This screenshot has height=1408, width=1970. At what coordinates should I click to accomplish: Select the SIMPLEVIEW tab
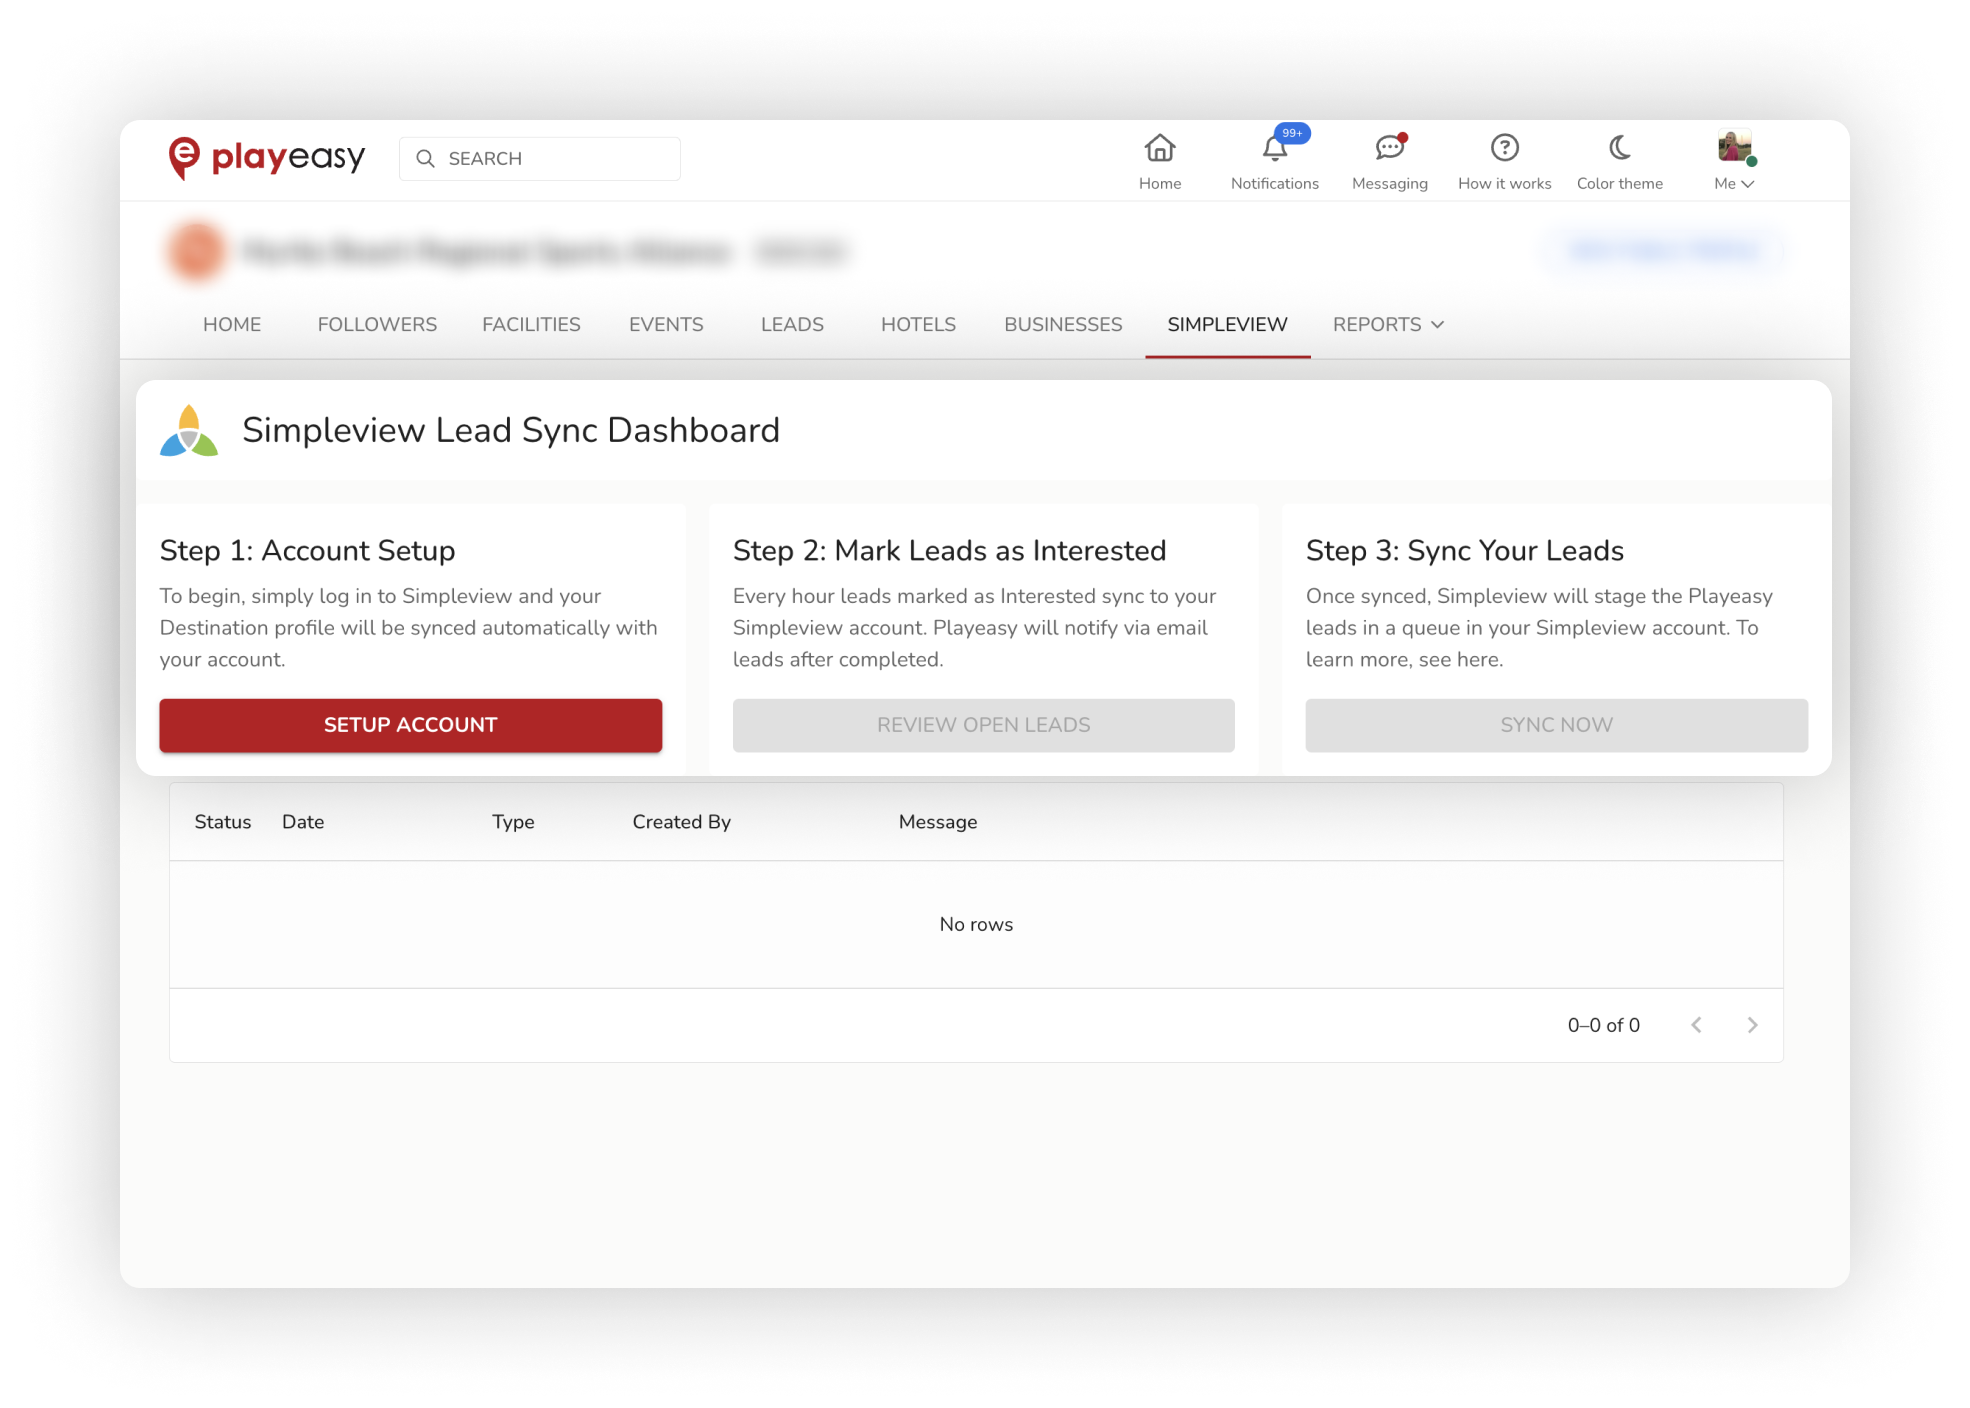pyautogui.click(x=1228, y=325)
